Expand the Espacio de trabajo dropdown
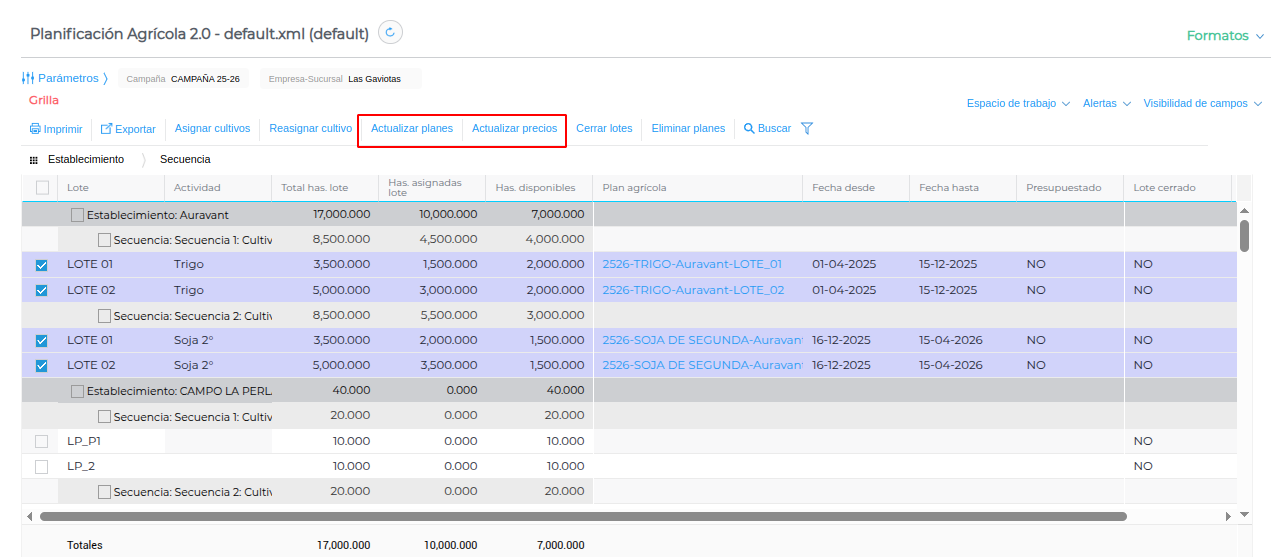 pyautogui.click(x=1018, y=104)
